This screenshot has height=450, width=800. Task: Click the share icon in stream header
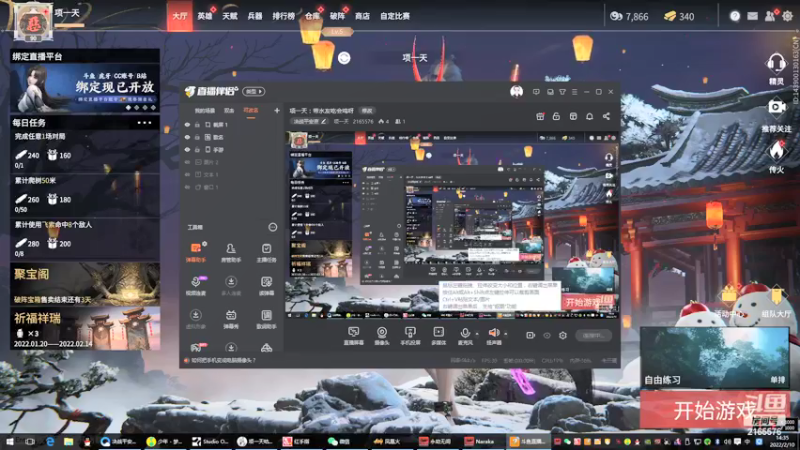[606, 116]
